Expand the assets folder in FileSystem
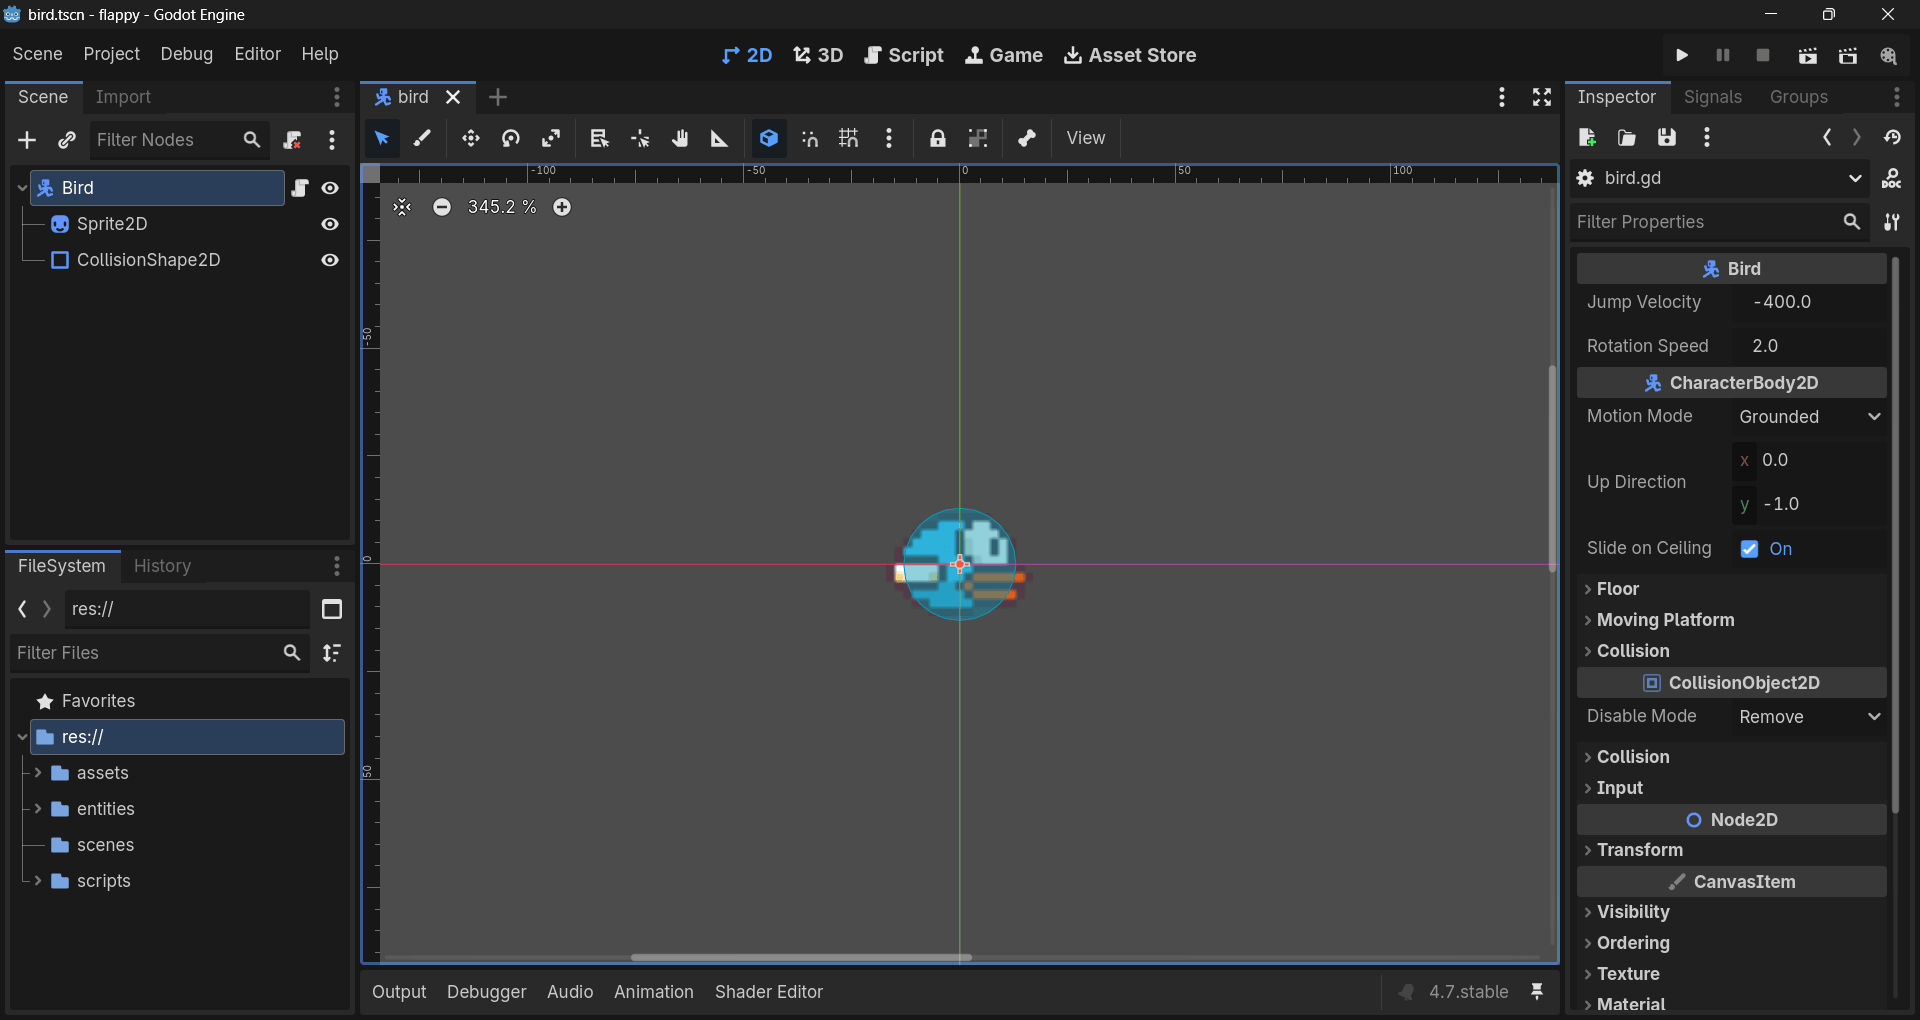Screen dimensions: 1920x1020 tap(38, 773)
